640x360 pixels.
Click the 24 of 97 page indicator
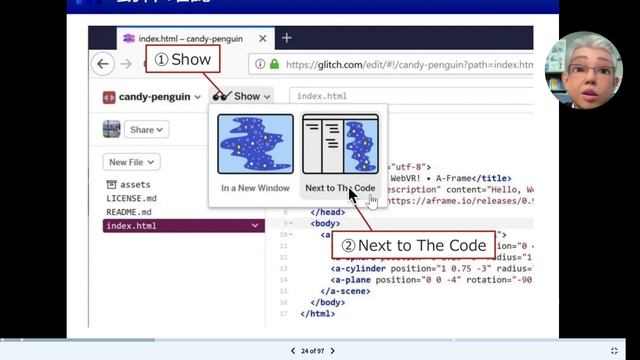click(x=313, y=351)
